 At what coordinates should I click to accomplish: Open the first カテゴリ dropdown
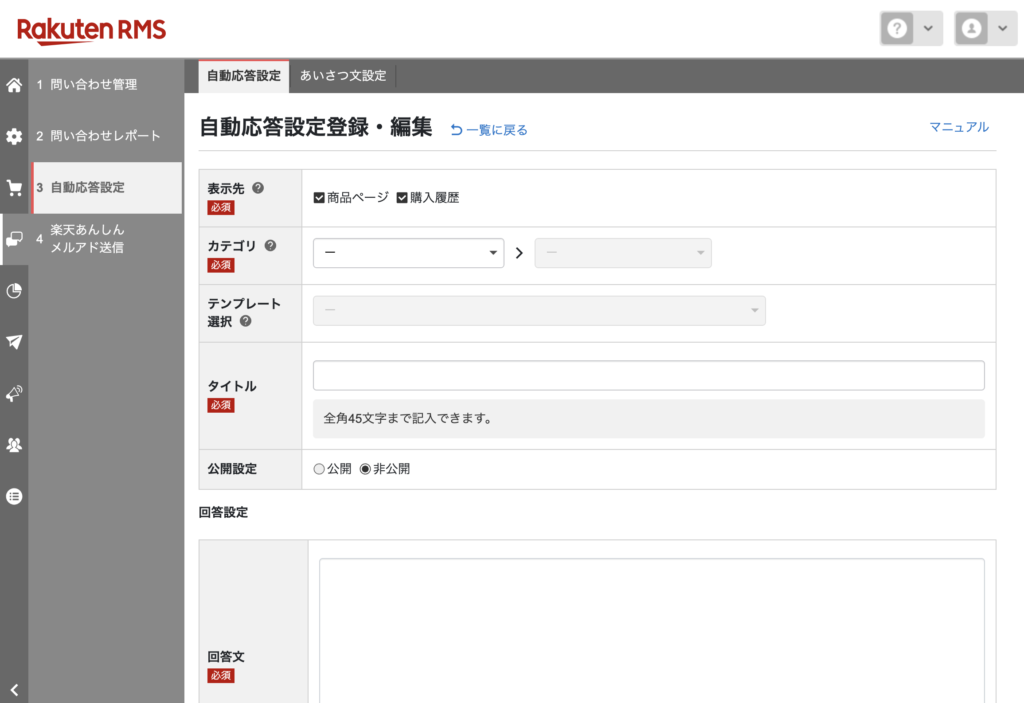tap(409, 253)
